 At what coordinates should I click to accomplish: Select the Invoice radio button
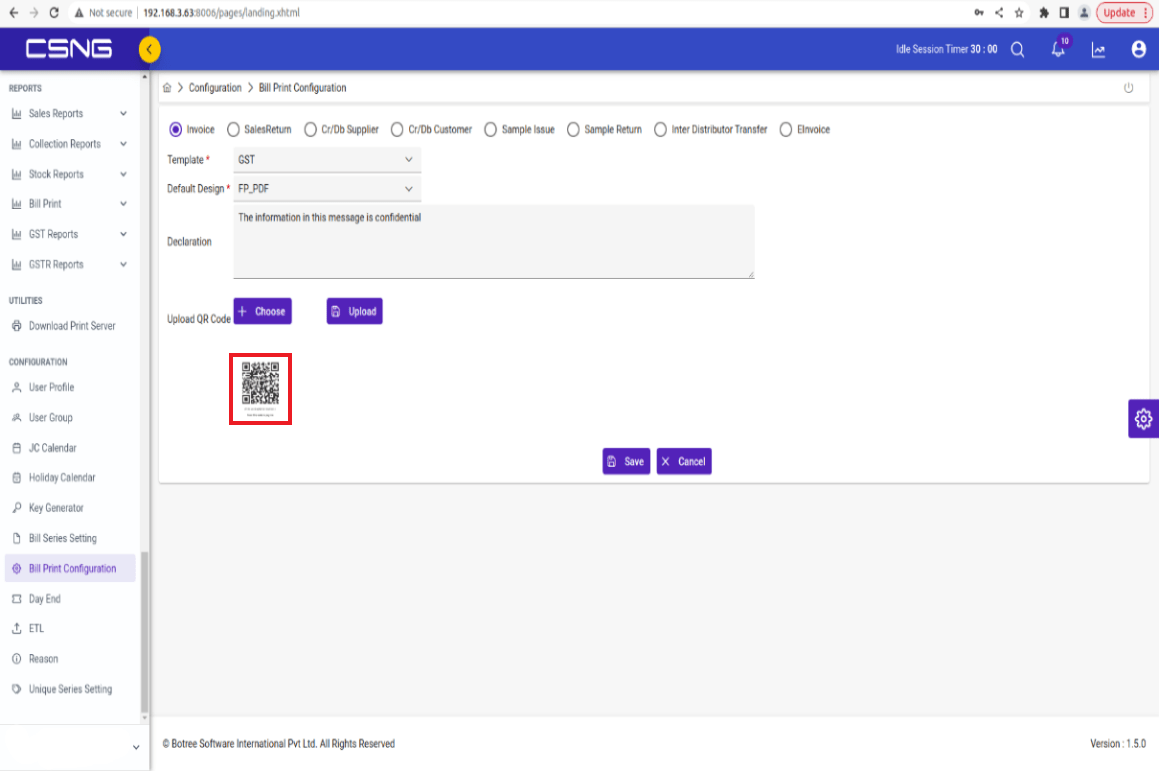coord(176,129)
